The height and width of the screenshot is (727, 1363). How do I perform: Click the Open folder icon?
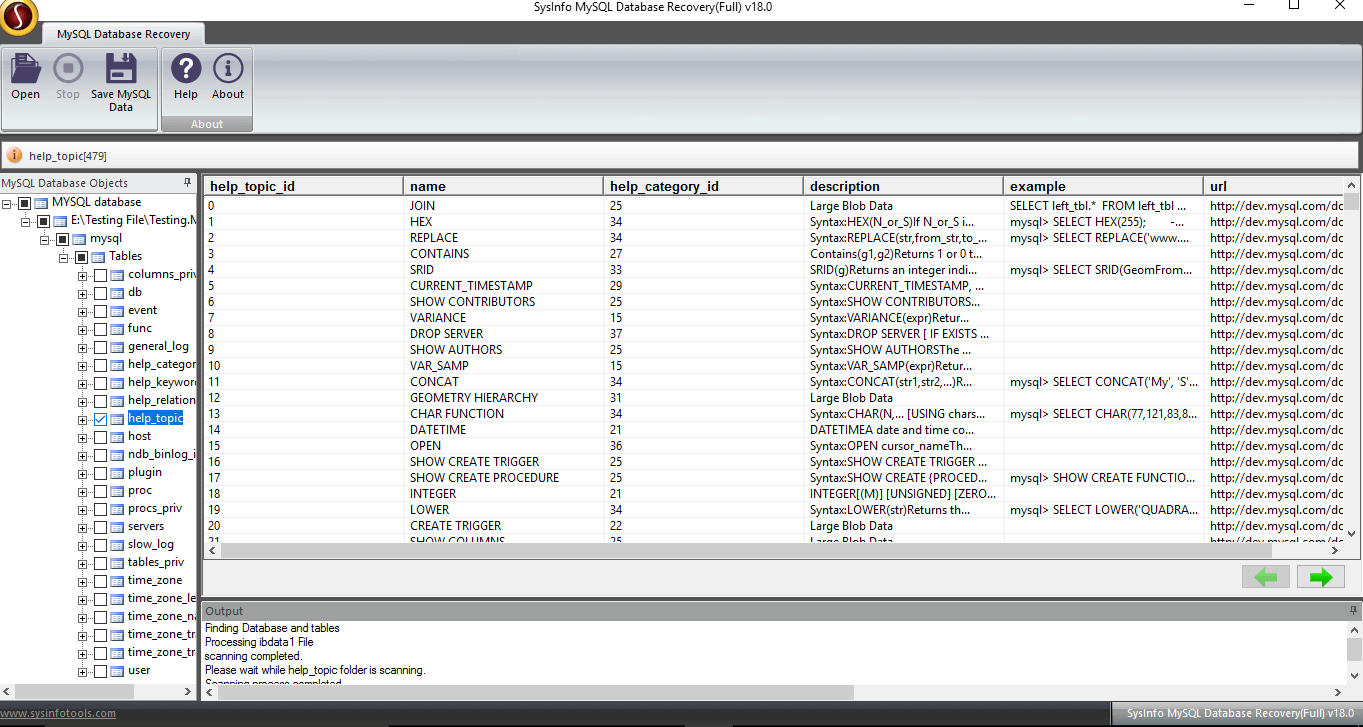click(25, 70)
